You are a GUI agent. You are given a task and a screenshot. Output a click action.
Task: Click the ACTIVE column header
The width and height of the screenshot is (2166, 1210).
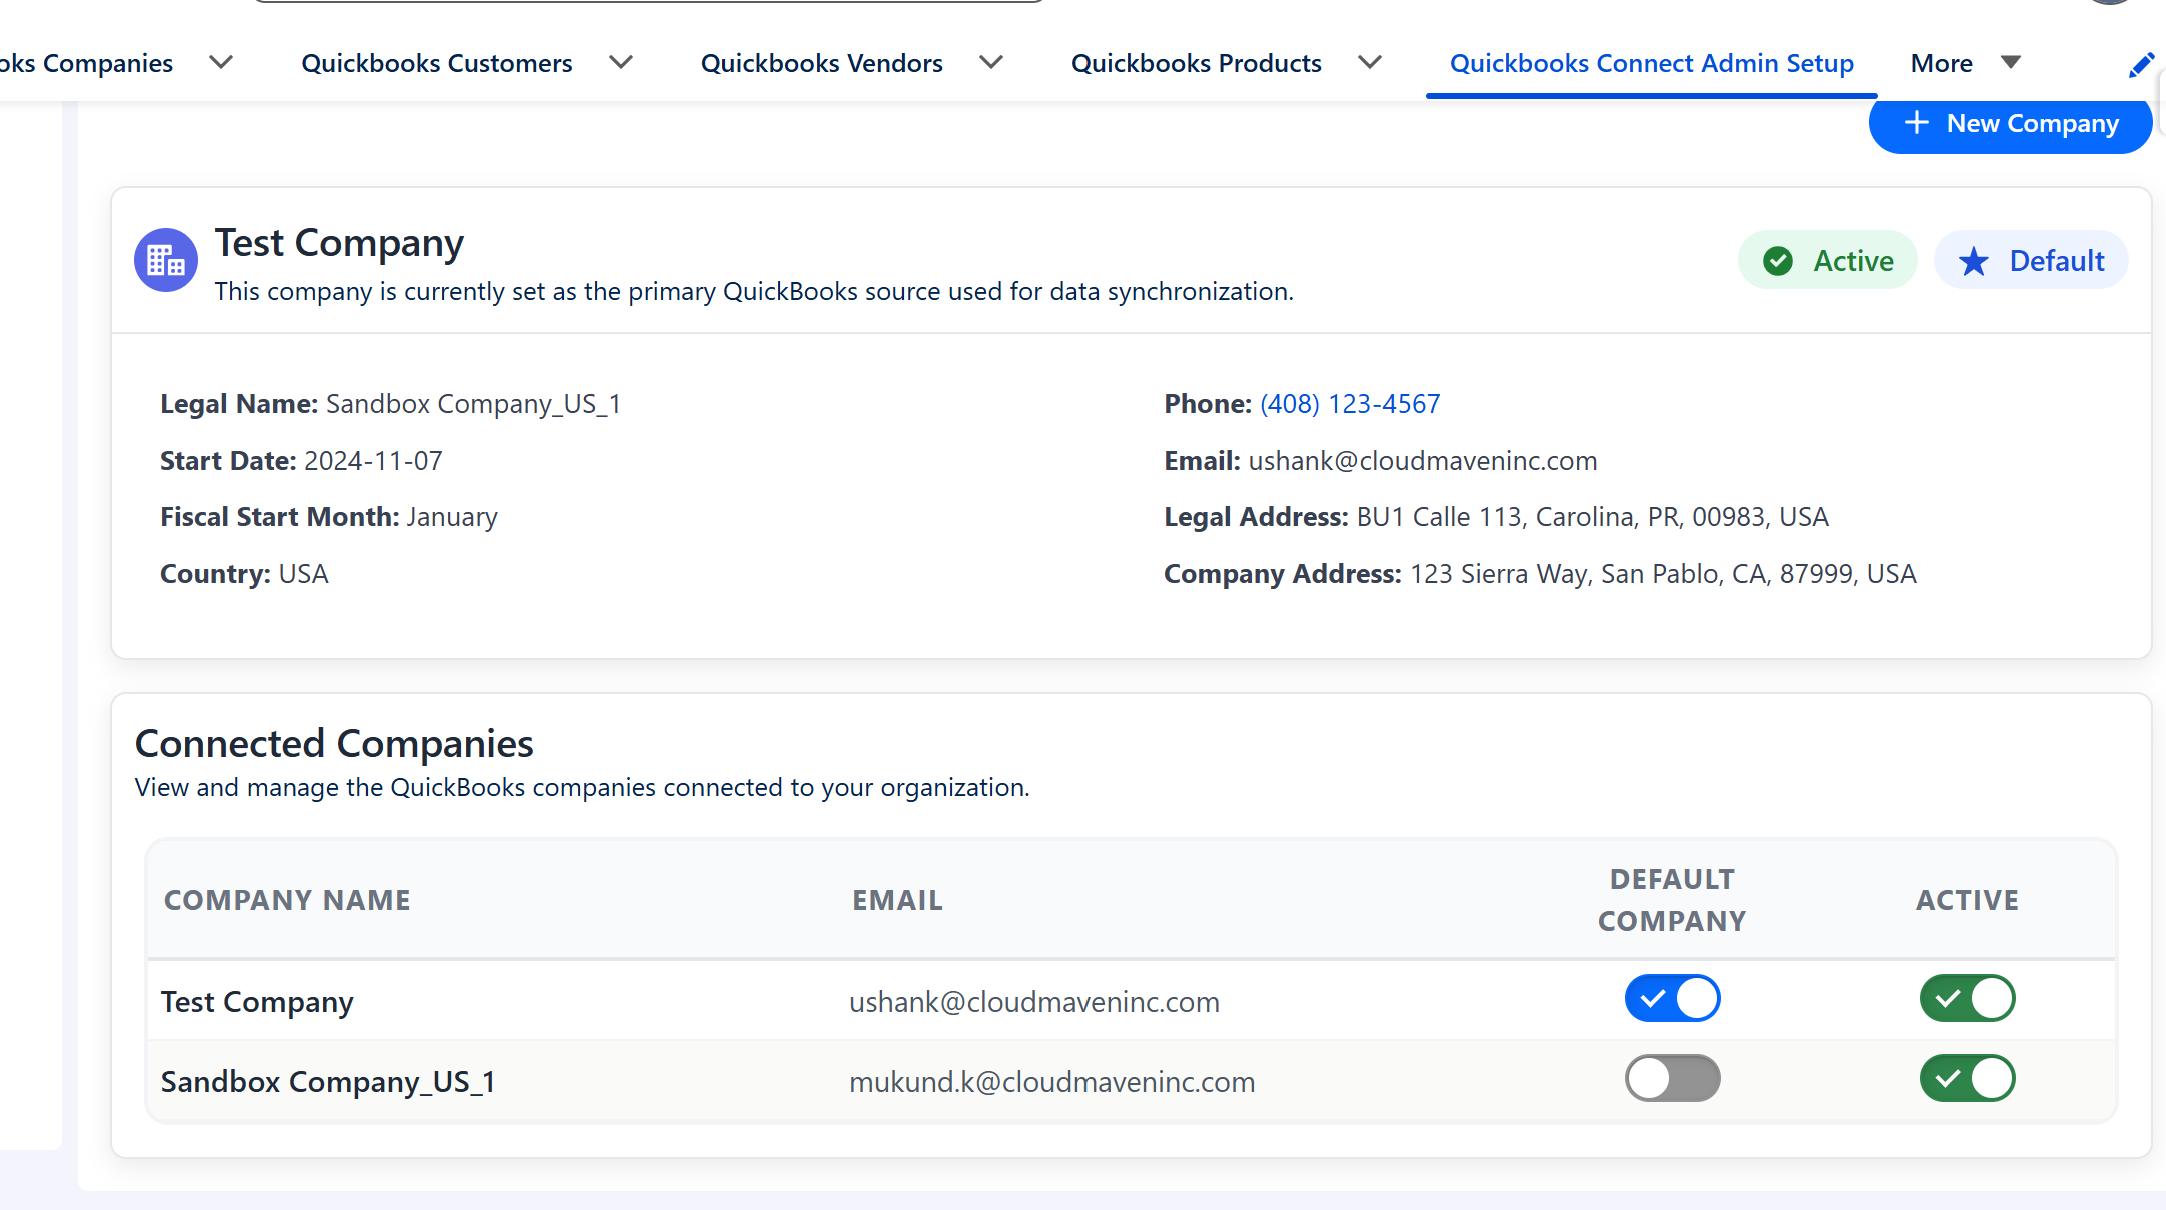point(1967,900)
